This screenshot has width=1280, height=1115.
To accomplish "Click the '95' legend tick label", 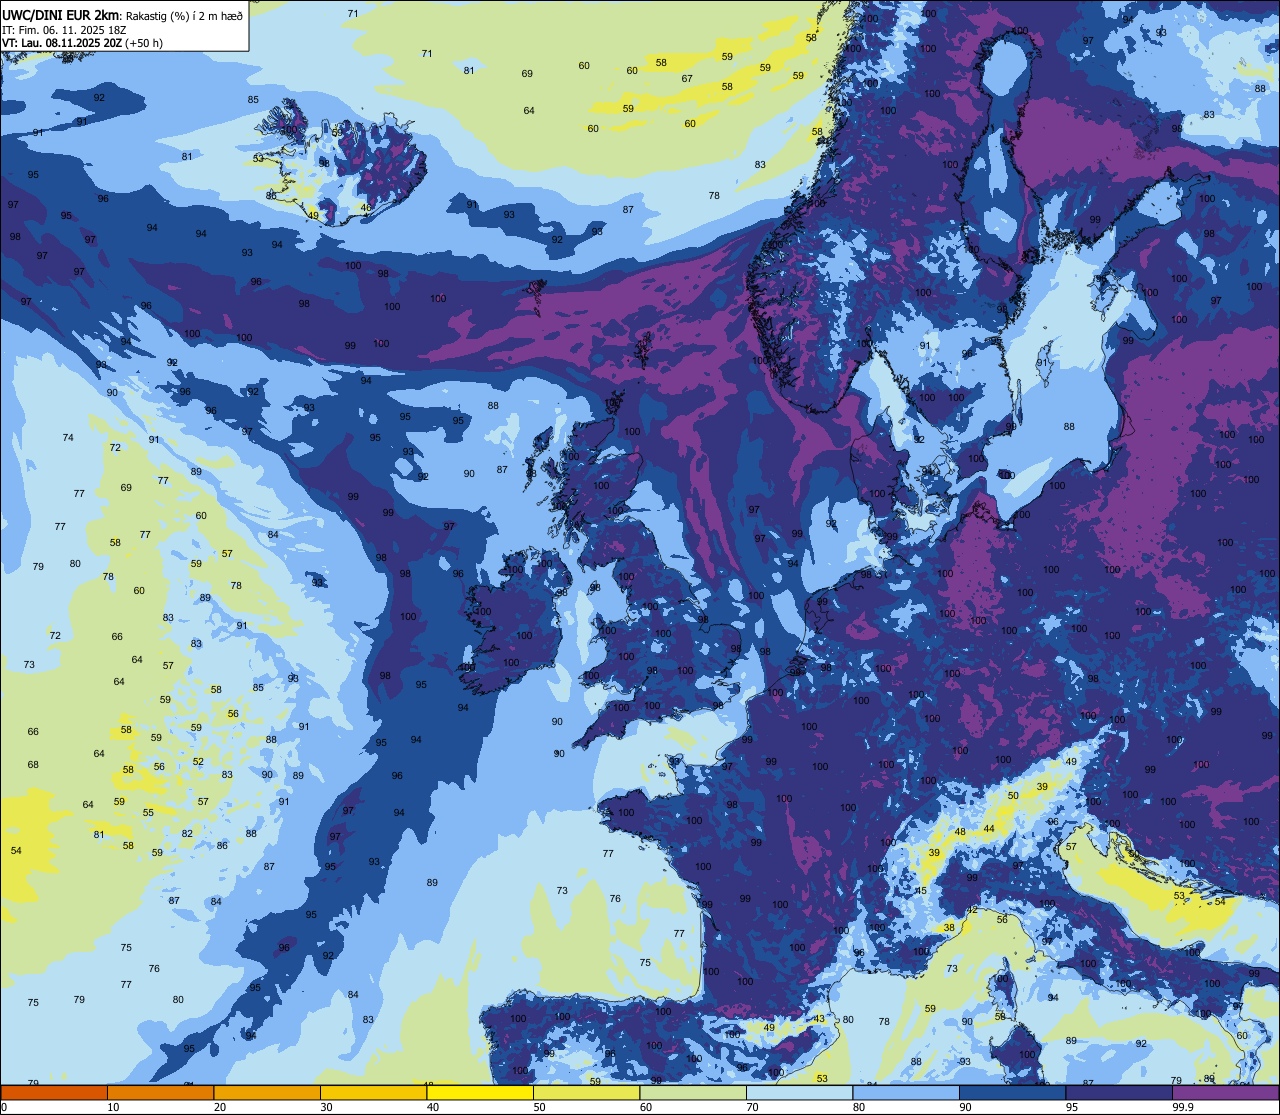I will pos(1071,1107).
